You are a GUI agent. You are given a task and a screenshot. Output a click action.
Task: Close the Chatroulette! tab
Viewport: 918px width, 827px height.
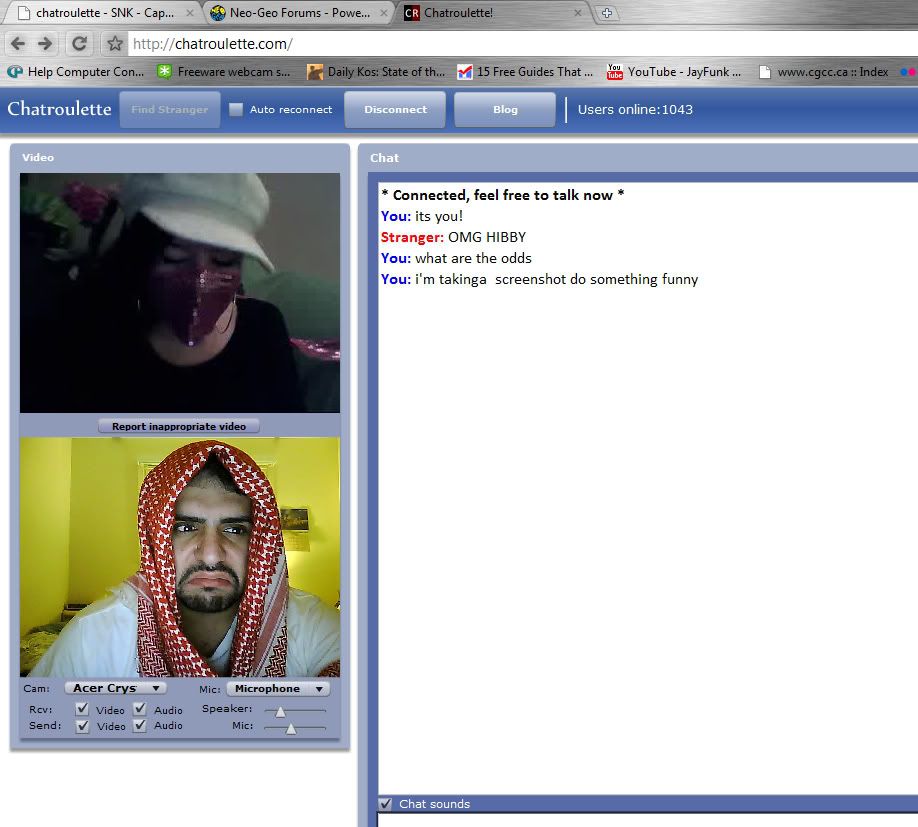point(578,12)
